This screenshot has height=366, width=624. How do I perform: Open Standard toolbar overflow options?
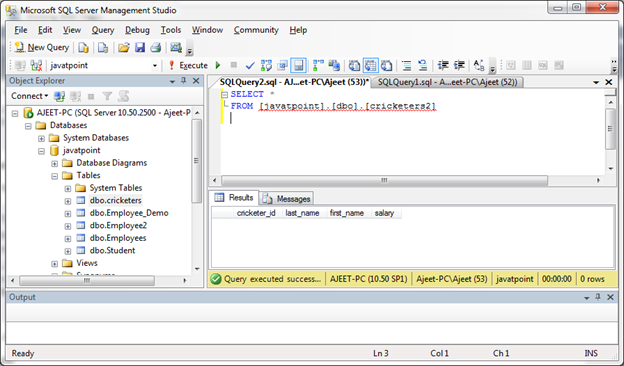pyautogui.click(x=189, y=49)
